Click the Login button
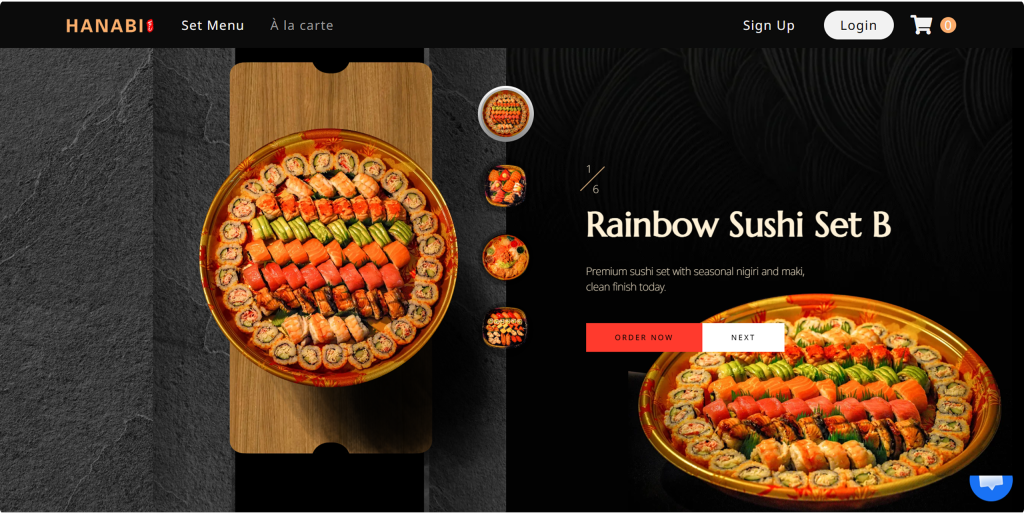This screenshot has height=515, width=1024. [x=858, y=25]
